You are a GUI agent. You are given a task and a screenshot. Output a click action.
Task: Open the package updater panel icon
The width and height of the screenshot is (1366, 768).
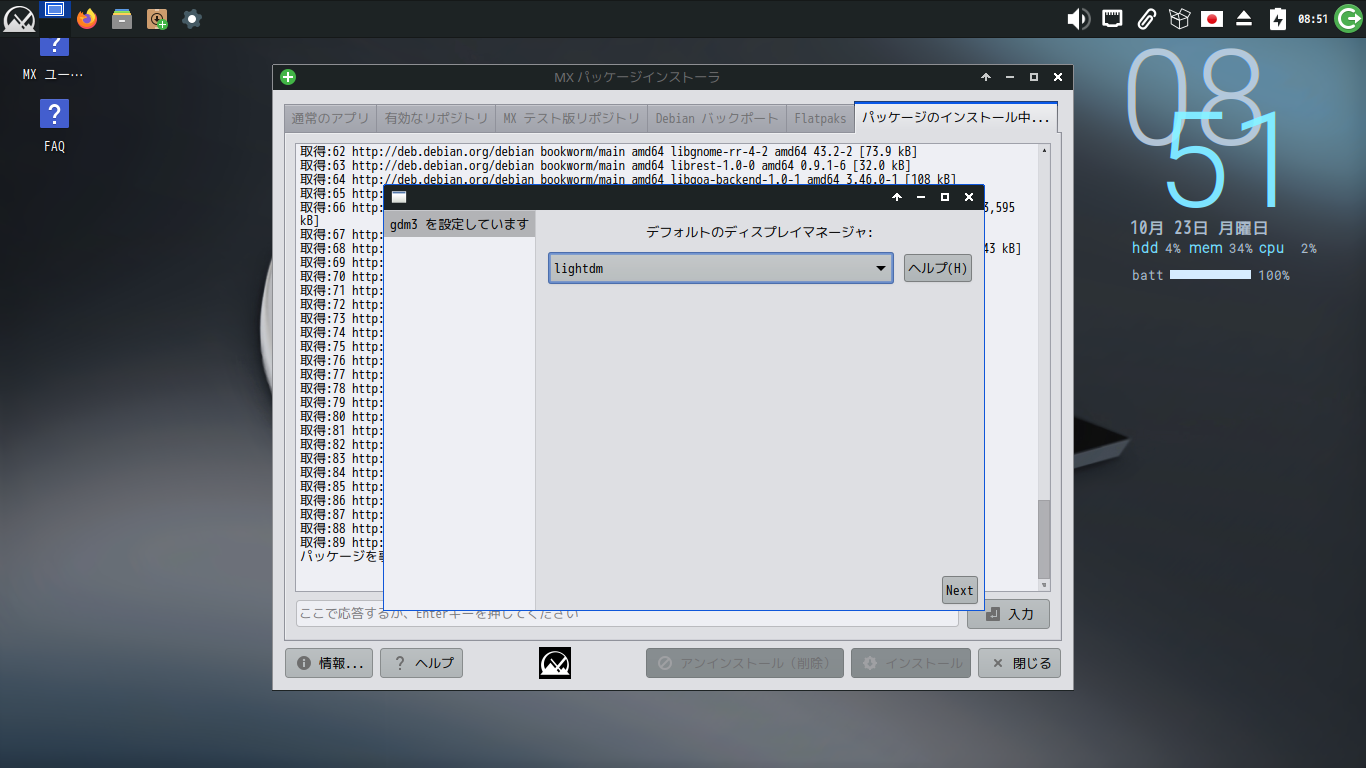[157, 18]
